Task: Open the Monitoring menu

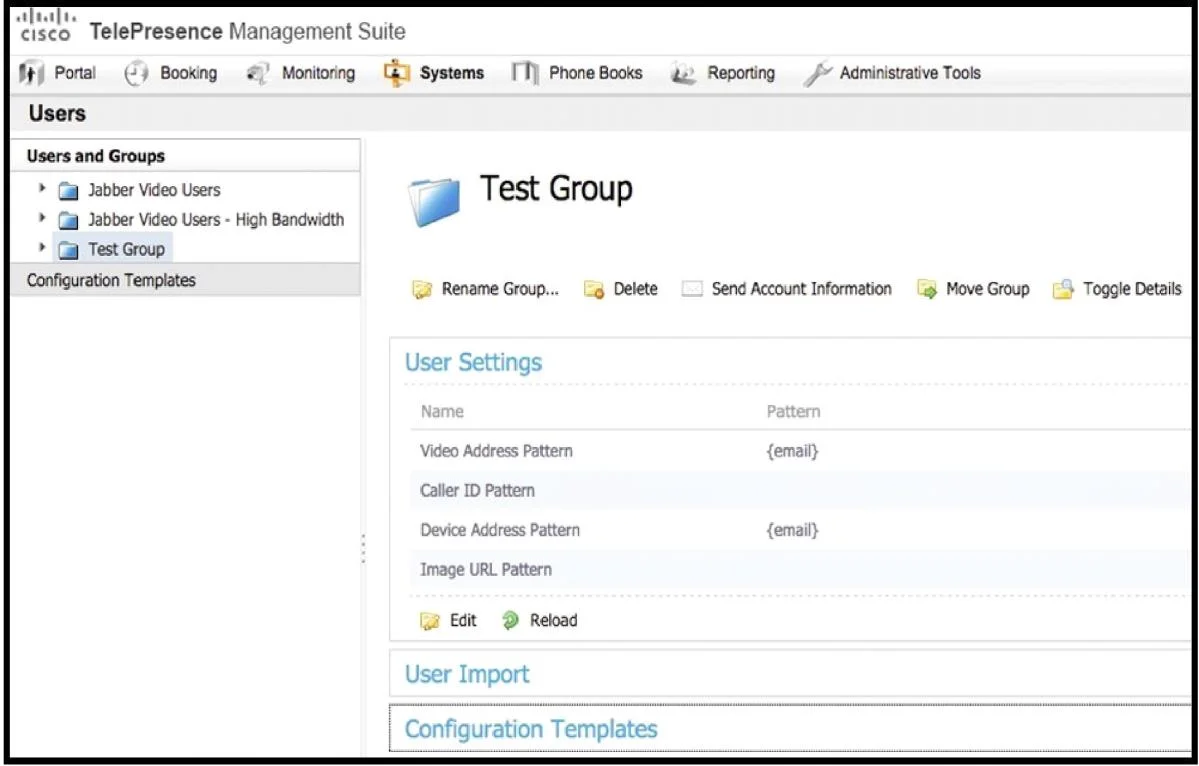Action: click(x=318, y=73)
